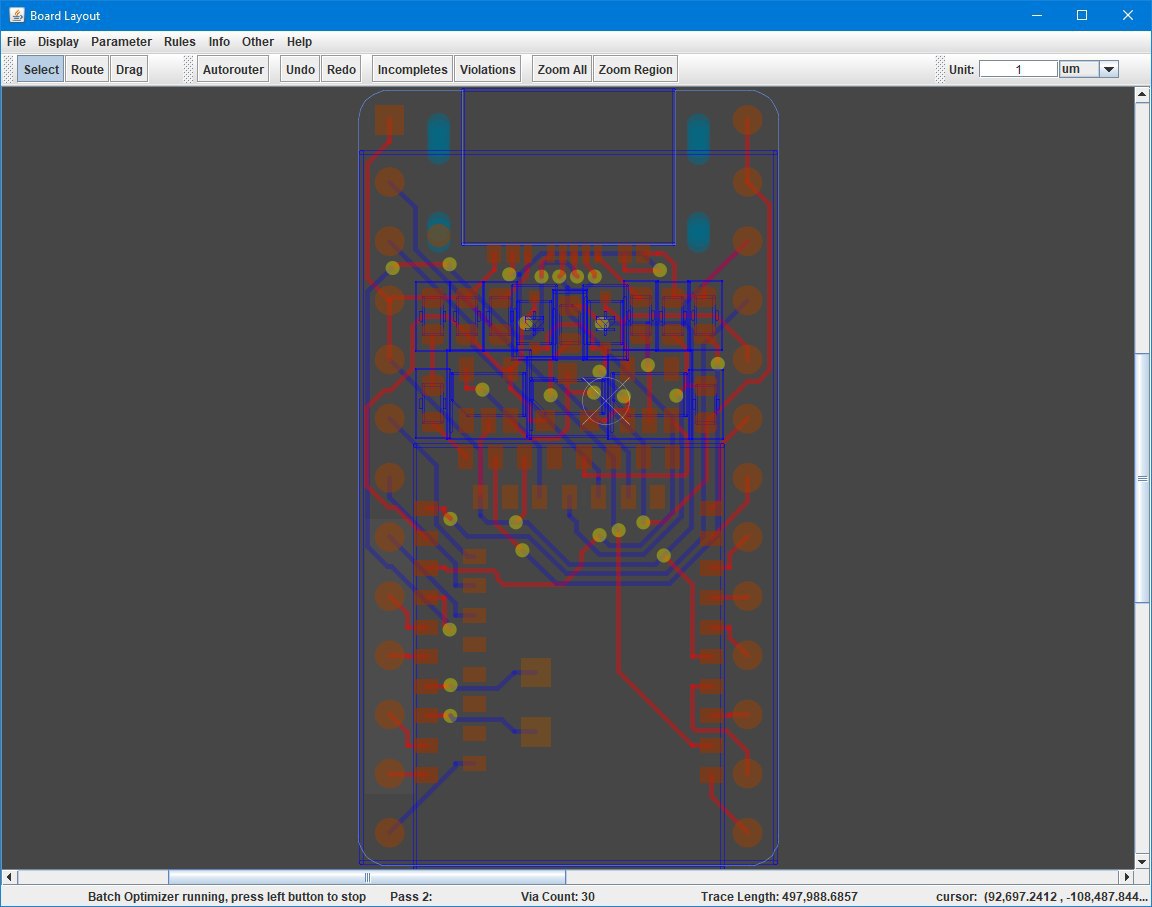Click the Java application icon in title bar

click(16, 15)
